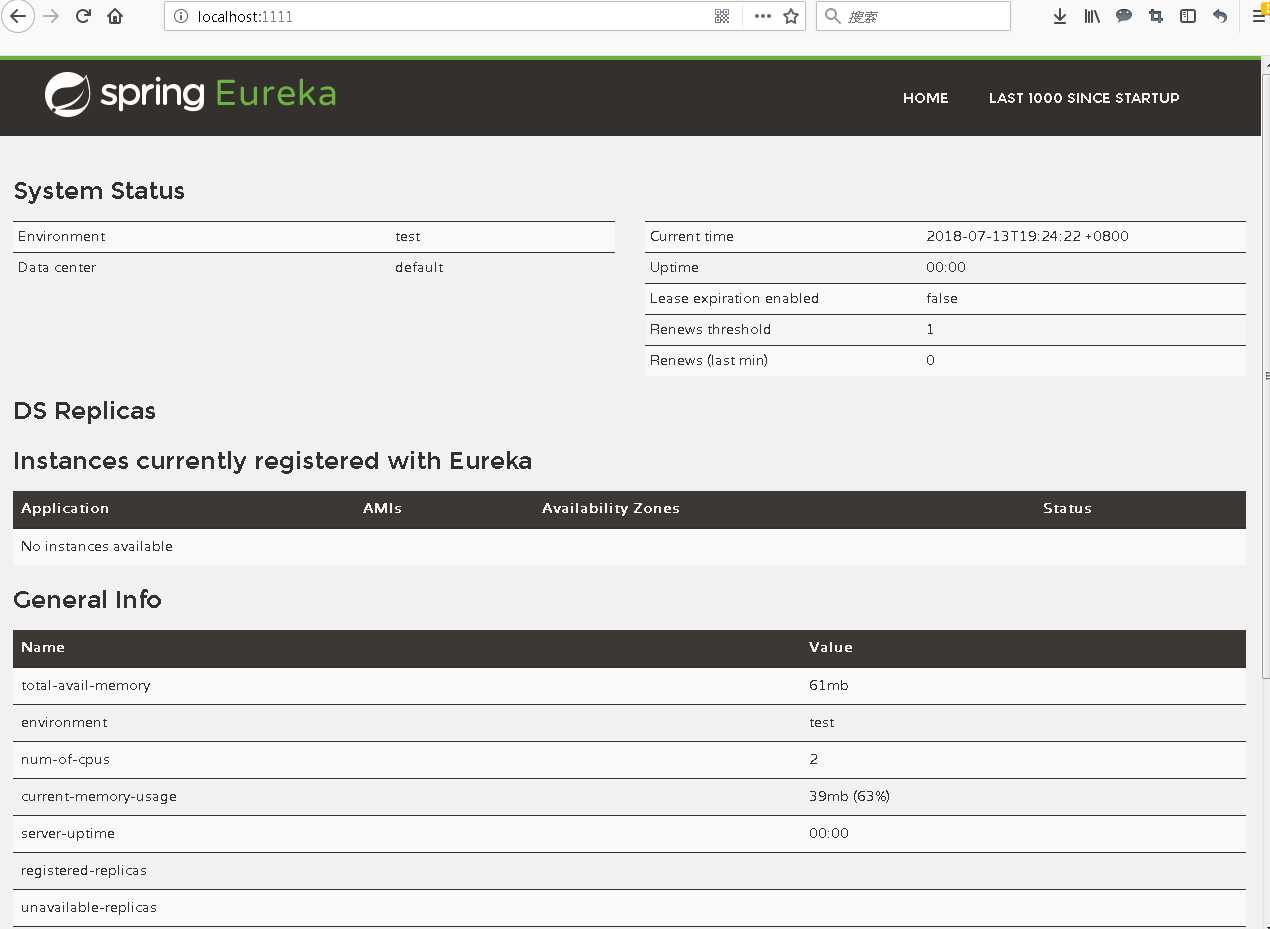
Task: Reload the current page
Action: (x=84, y=16)
